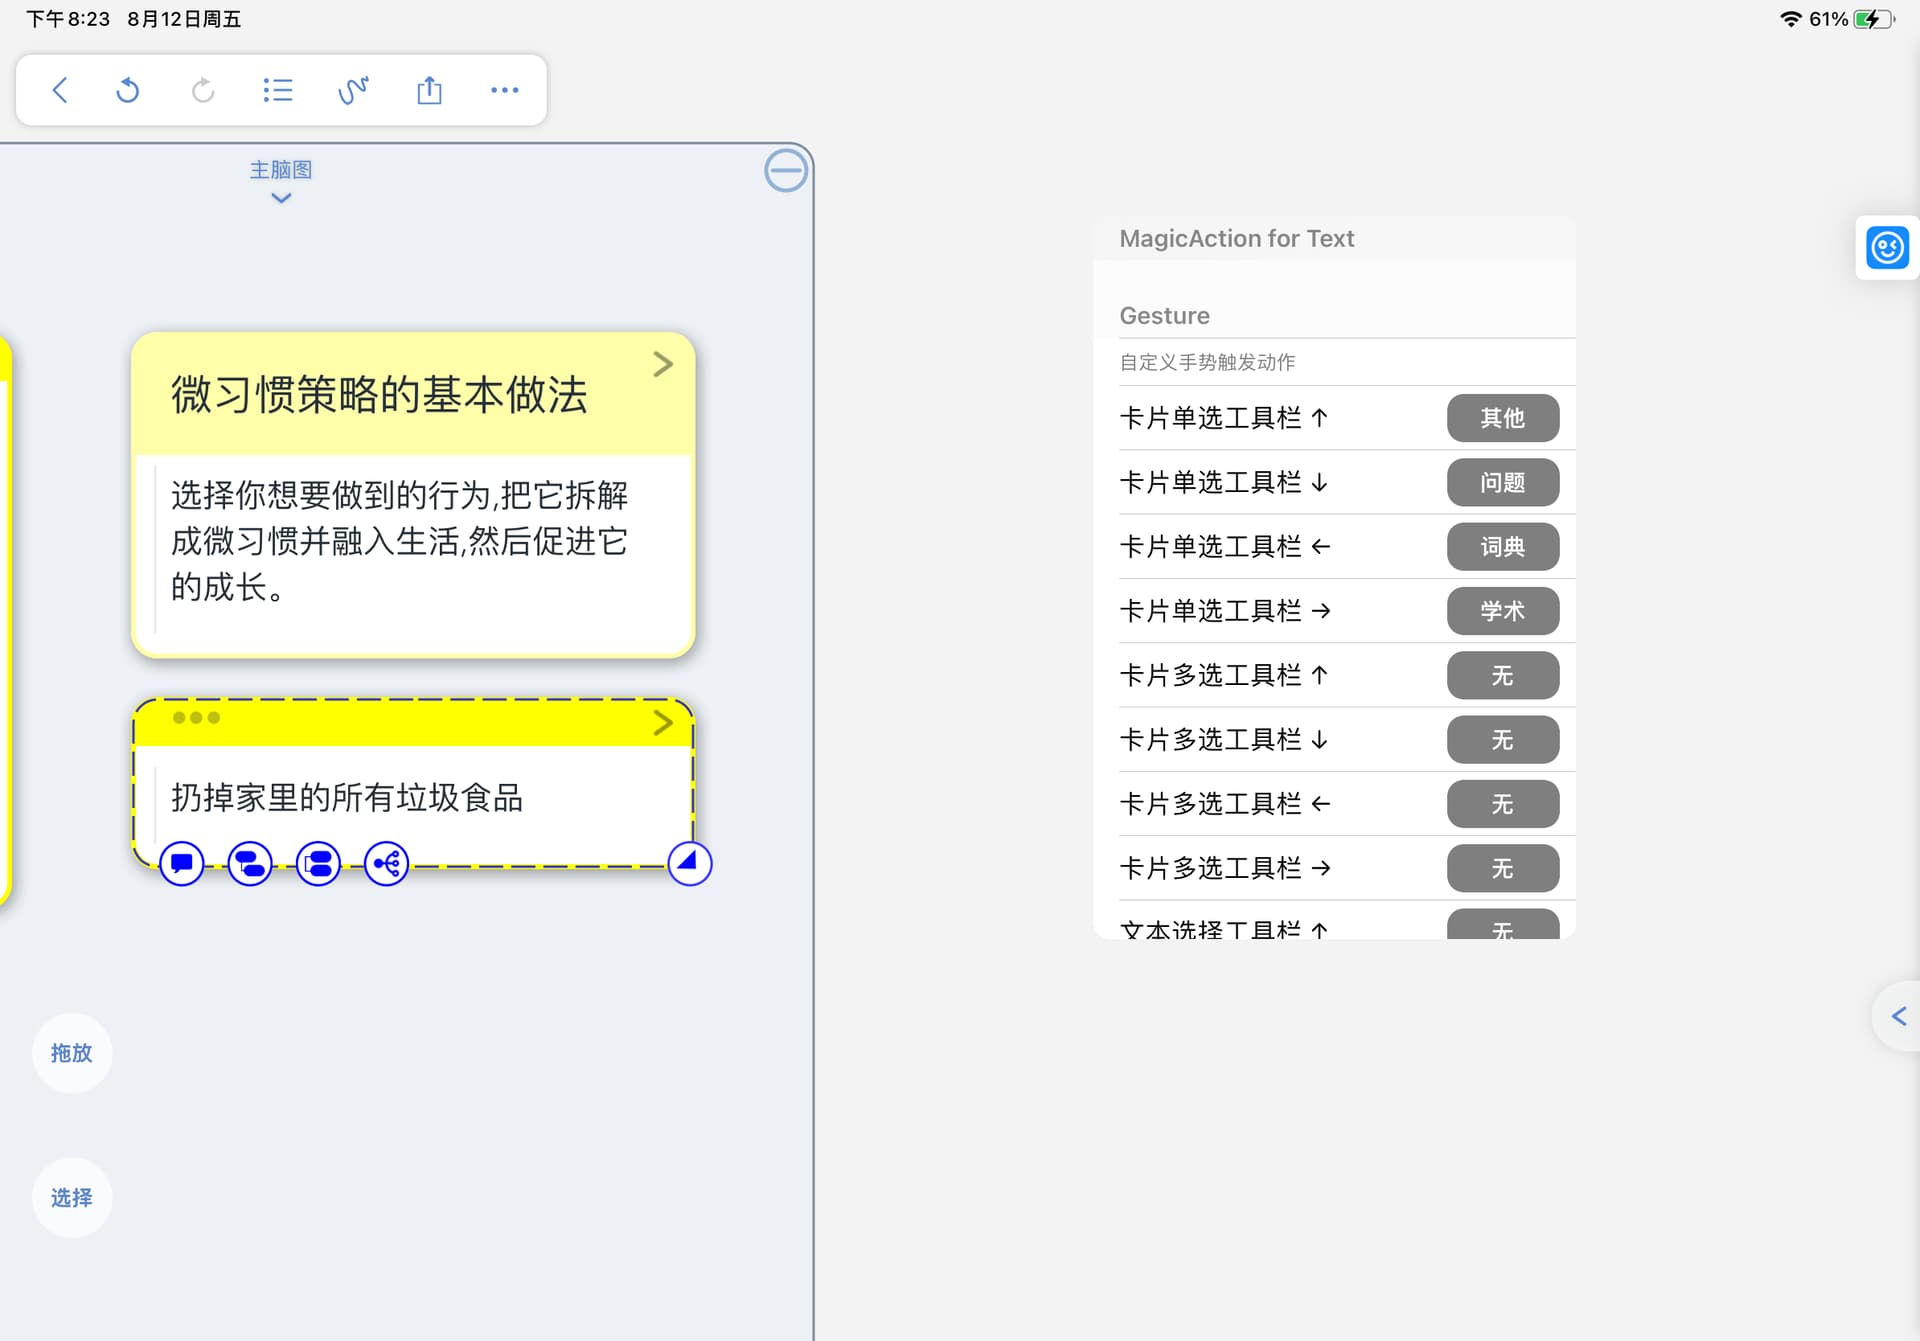The height and width of the screenshot is (1341, 1920).
Task: Undo the last action
Action: (x=128, y=90)
